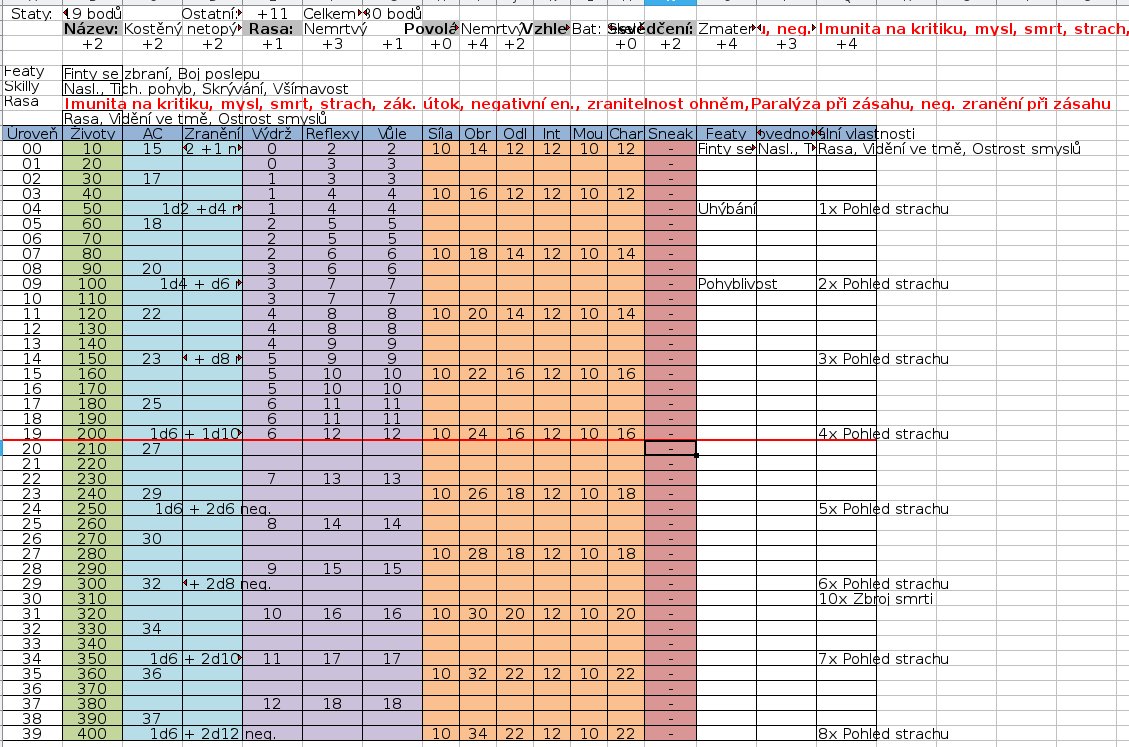
Task: Click the Uhýbání feat cell
Action: 726,209
